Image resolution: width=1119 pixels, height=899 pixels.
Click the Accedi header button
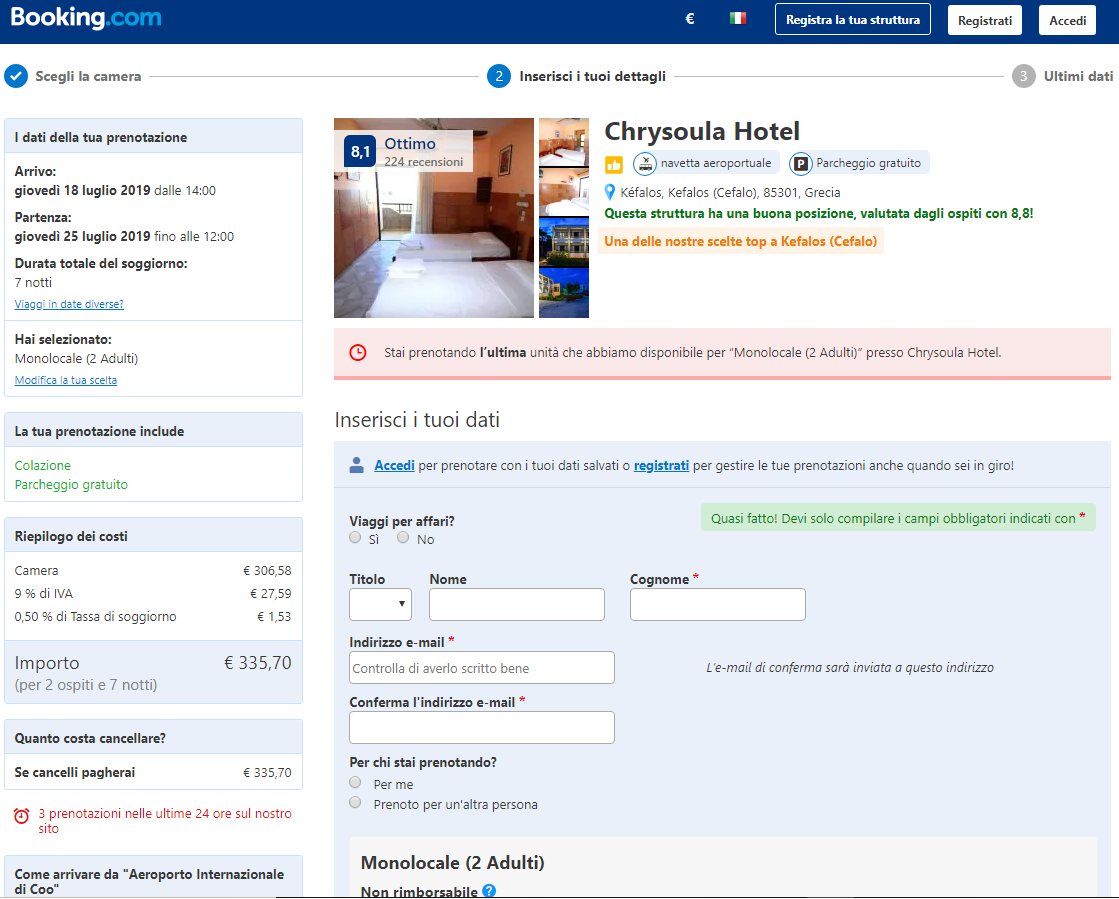coord(1068,20)
